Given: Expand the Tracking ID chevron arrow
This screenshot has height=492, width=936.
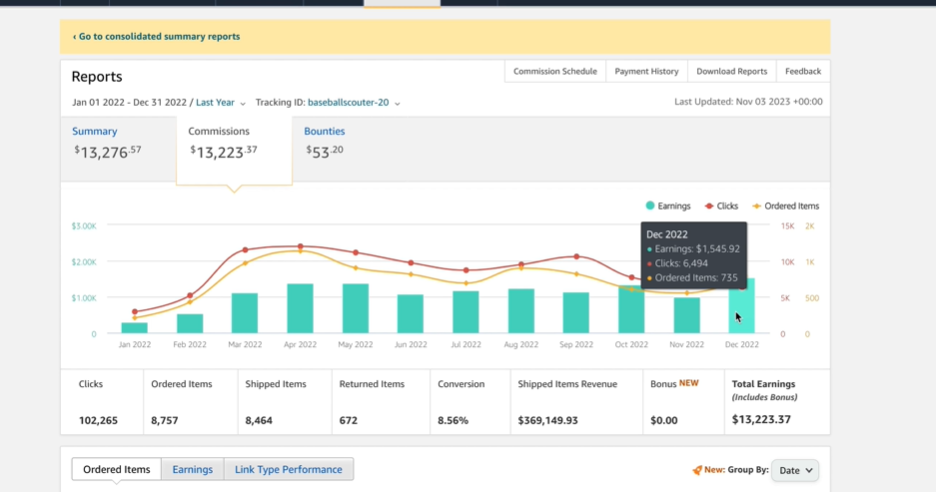Looking at the screenshot, I should [398, 103].
